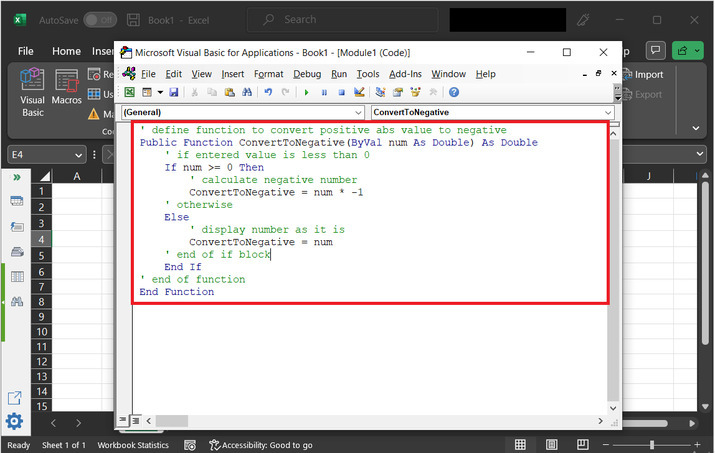
Task: Open the VBA Help menu
Action: [x=485, y=74]
